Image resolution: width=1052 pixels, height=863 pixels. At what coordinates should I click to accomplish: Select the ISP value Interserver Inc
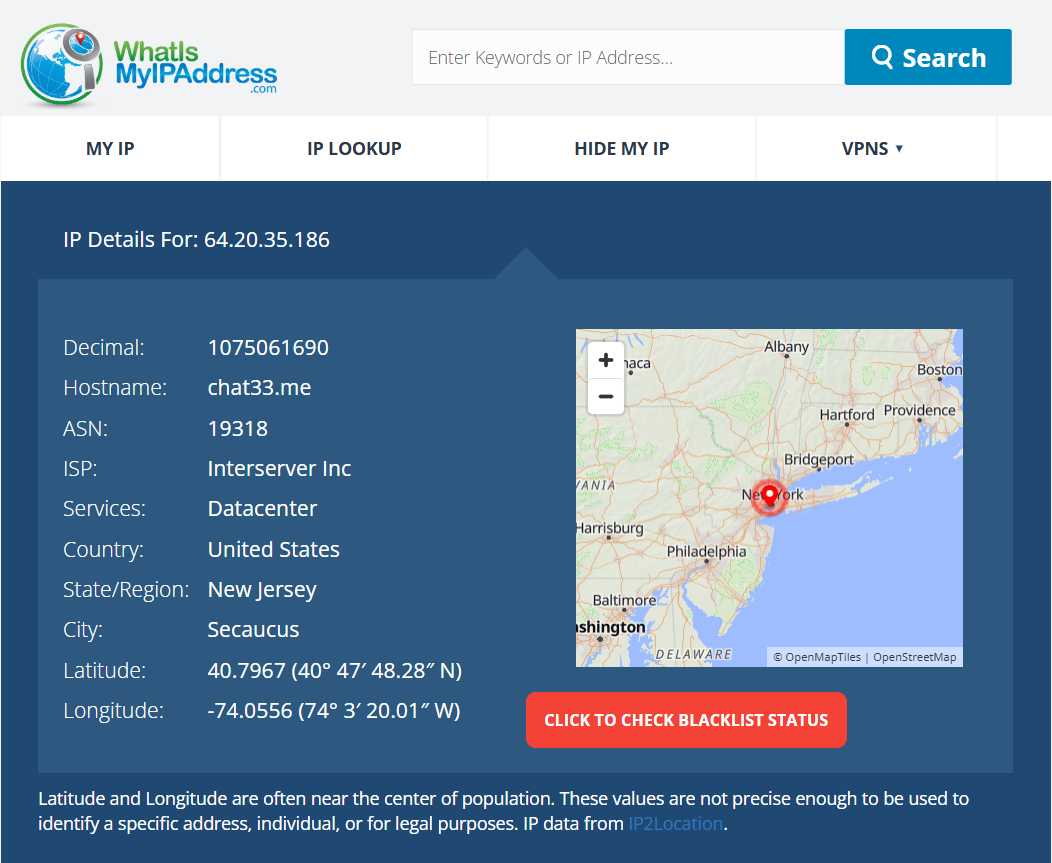[279, 468]
